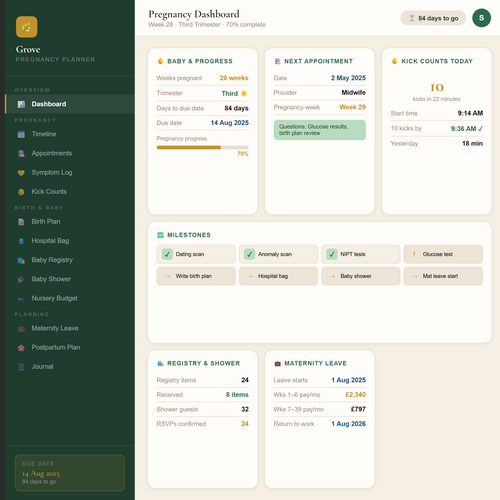Click the 1 Aug 2025 leave start
This screenshot has width=500, height=500.
coord(349,380)
